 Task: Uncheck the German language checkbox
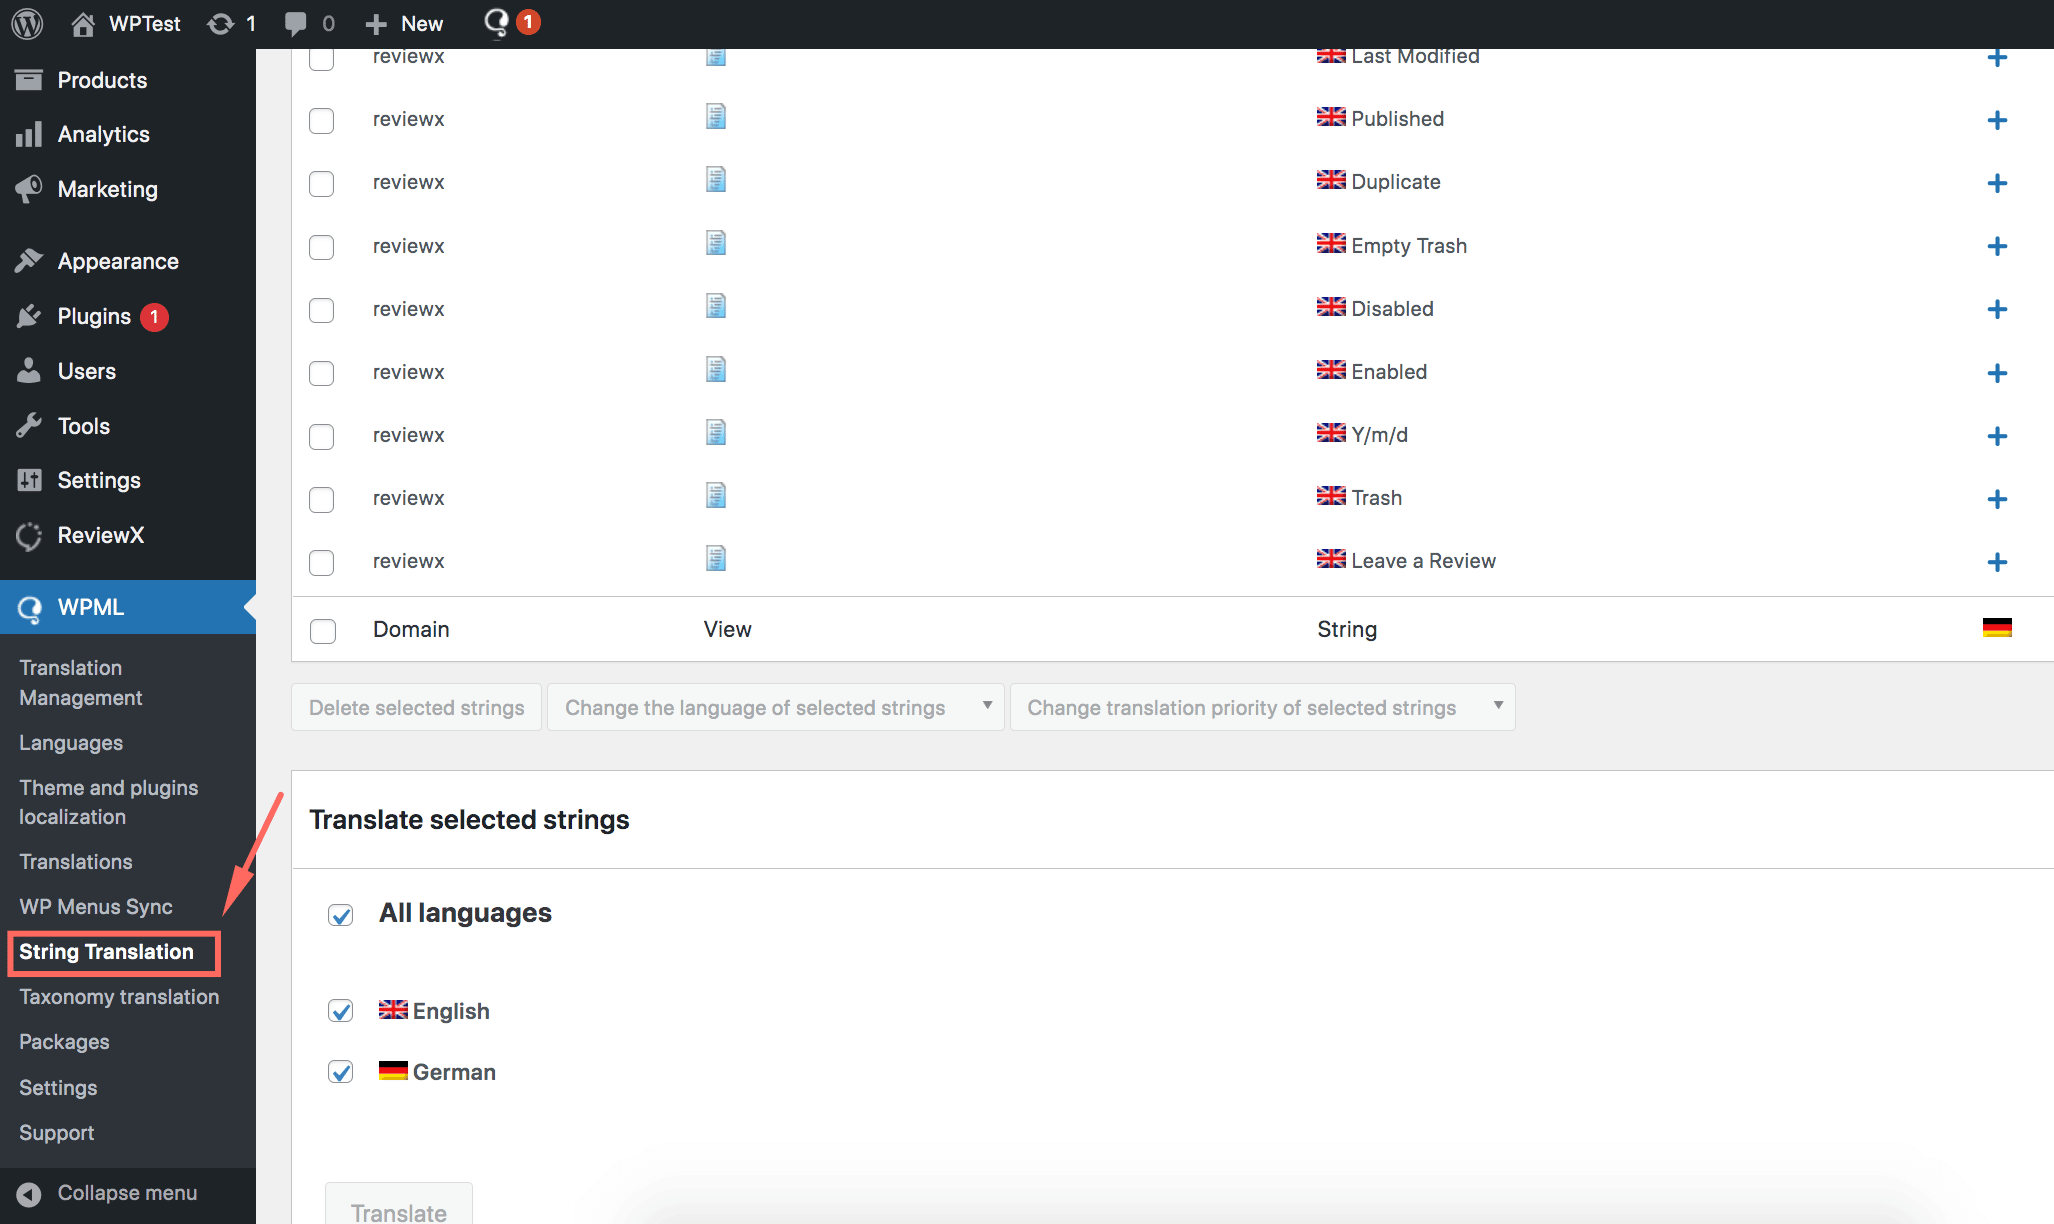341,1072
